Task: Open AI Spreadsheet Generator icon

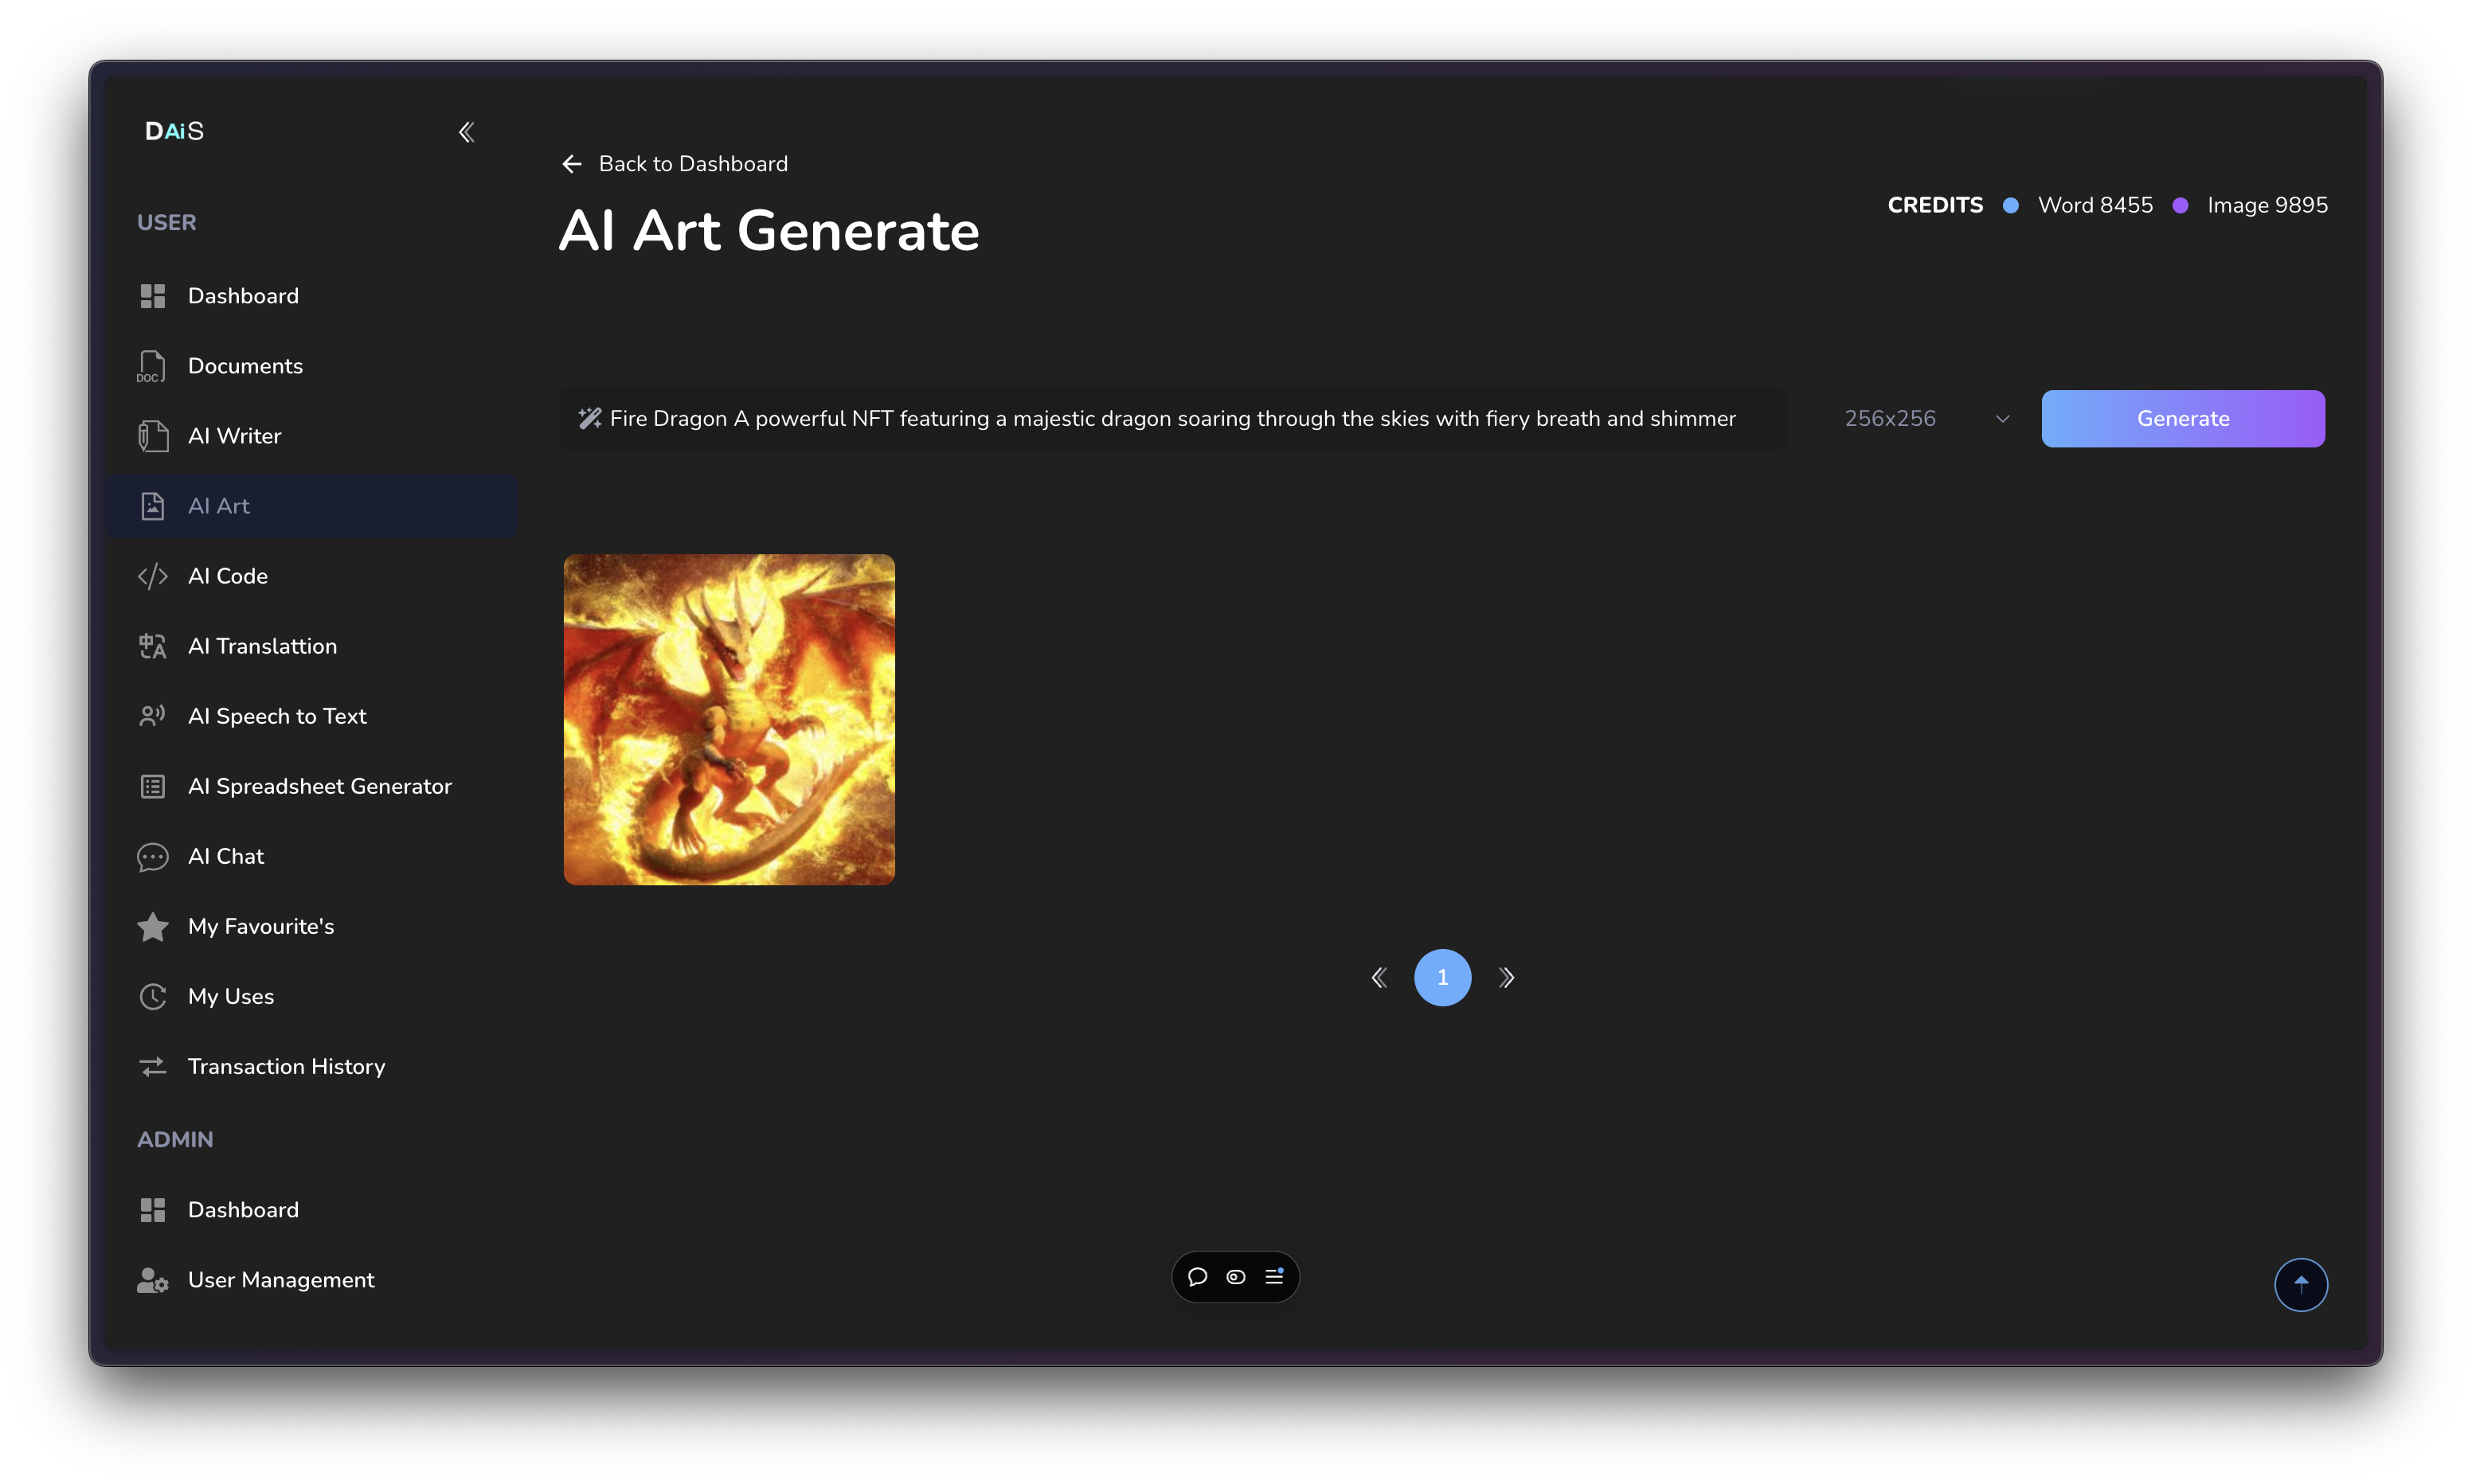Action: [x=152, y=786]
